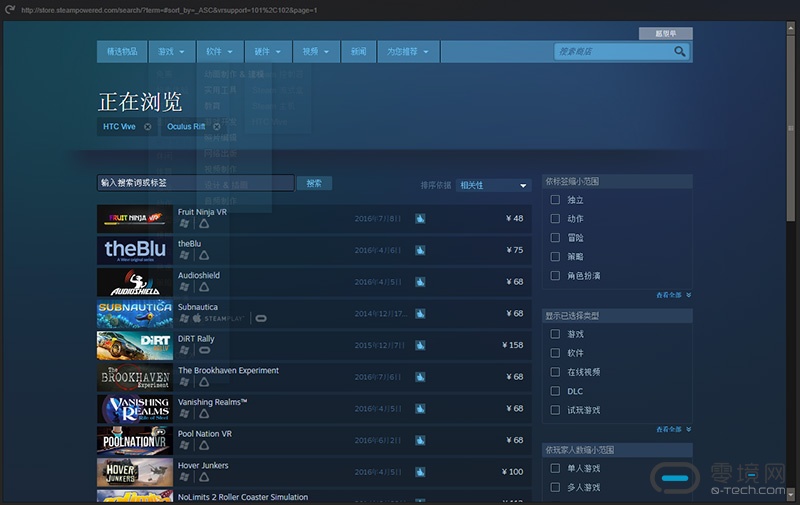Enable the DLC type filter checkbox
Screen dimensions: 800x505
pos(555,391)
